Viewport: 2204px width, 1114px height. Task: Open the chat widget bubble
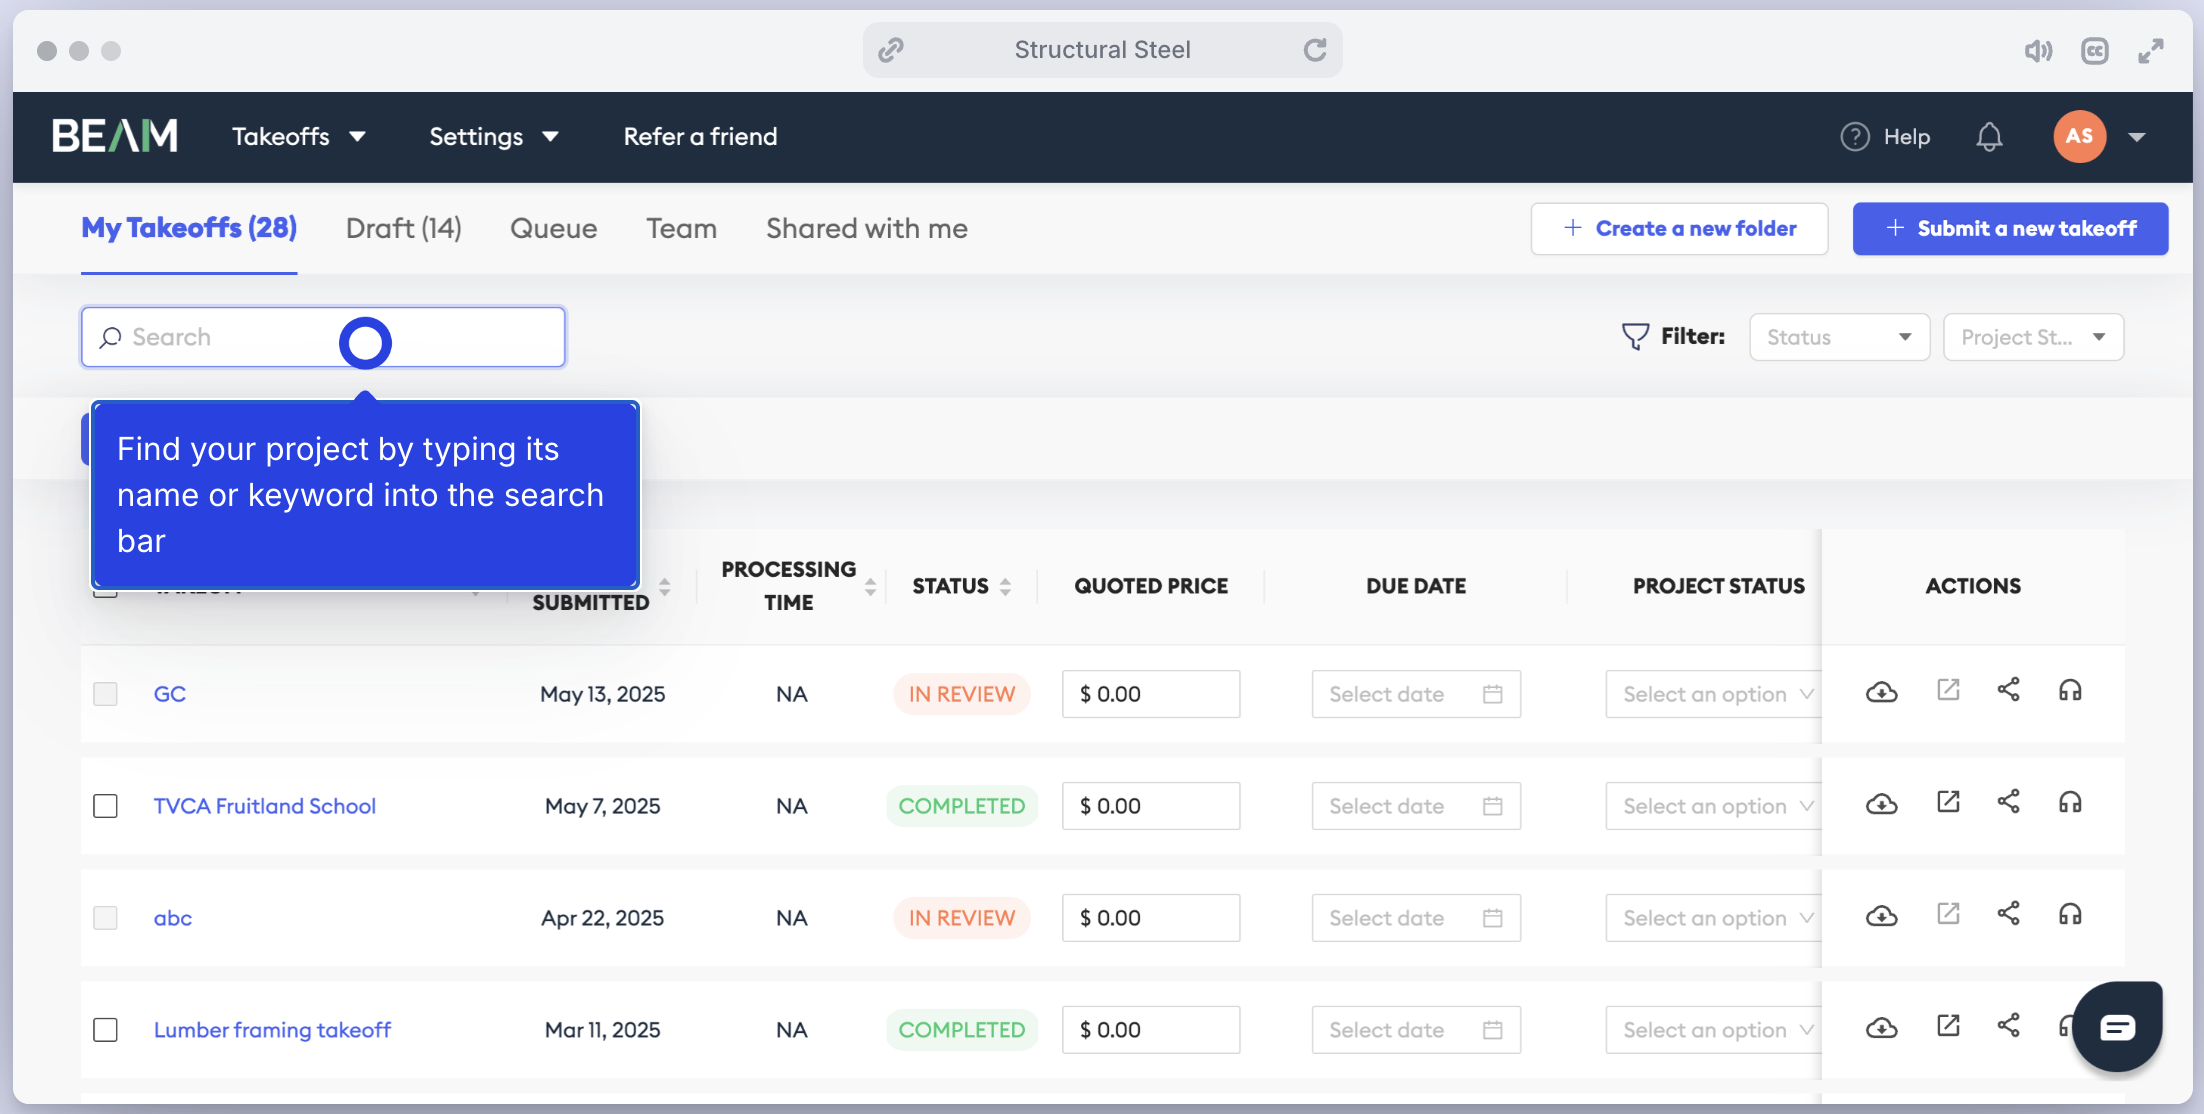[2117, 1026]
